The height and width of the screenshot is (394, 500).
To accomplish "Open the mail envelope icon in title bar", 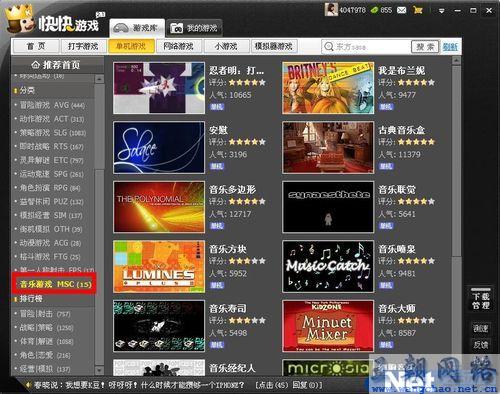I will [401, 10].
